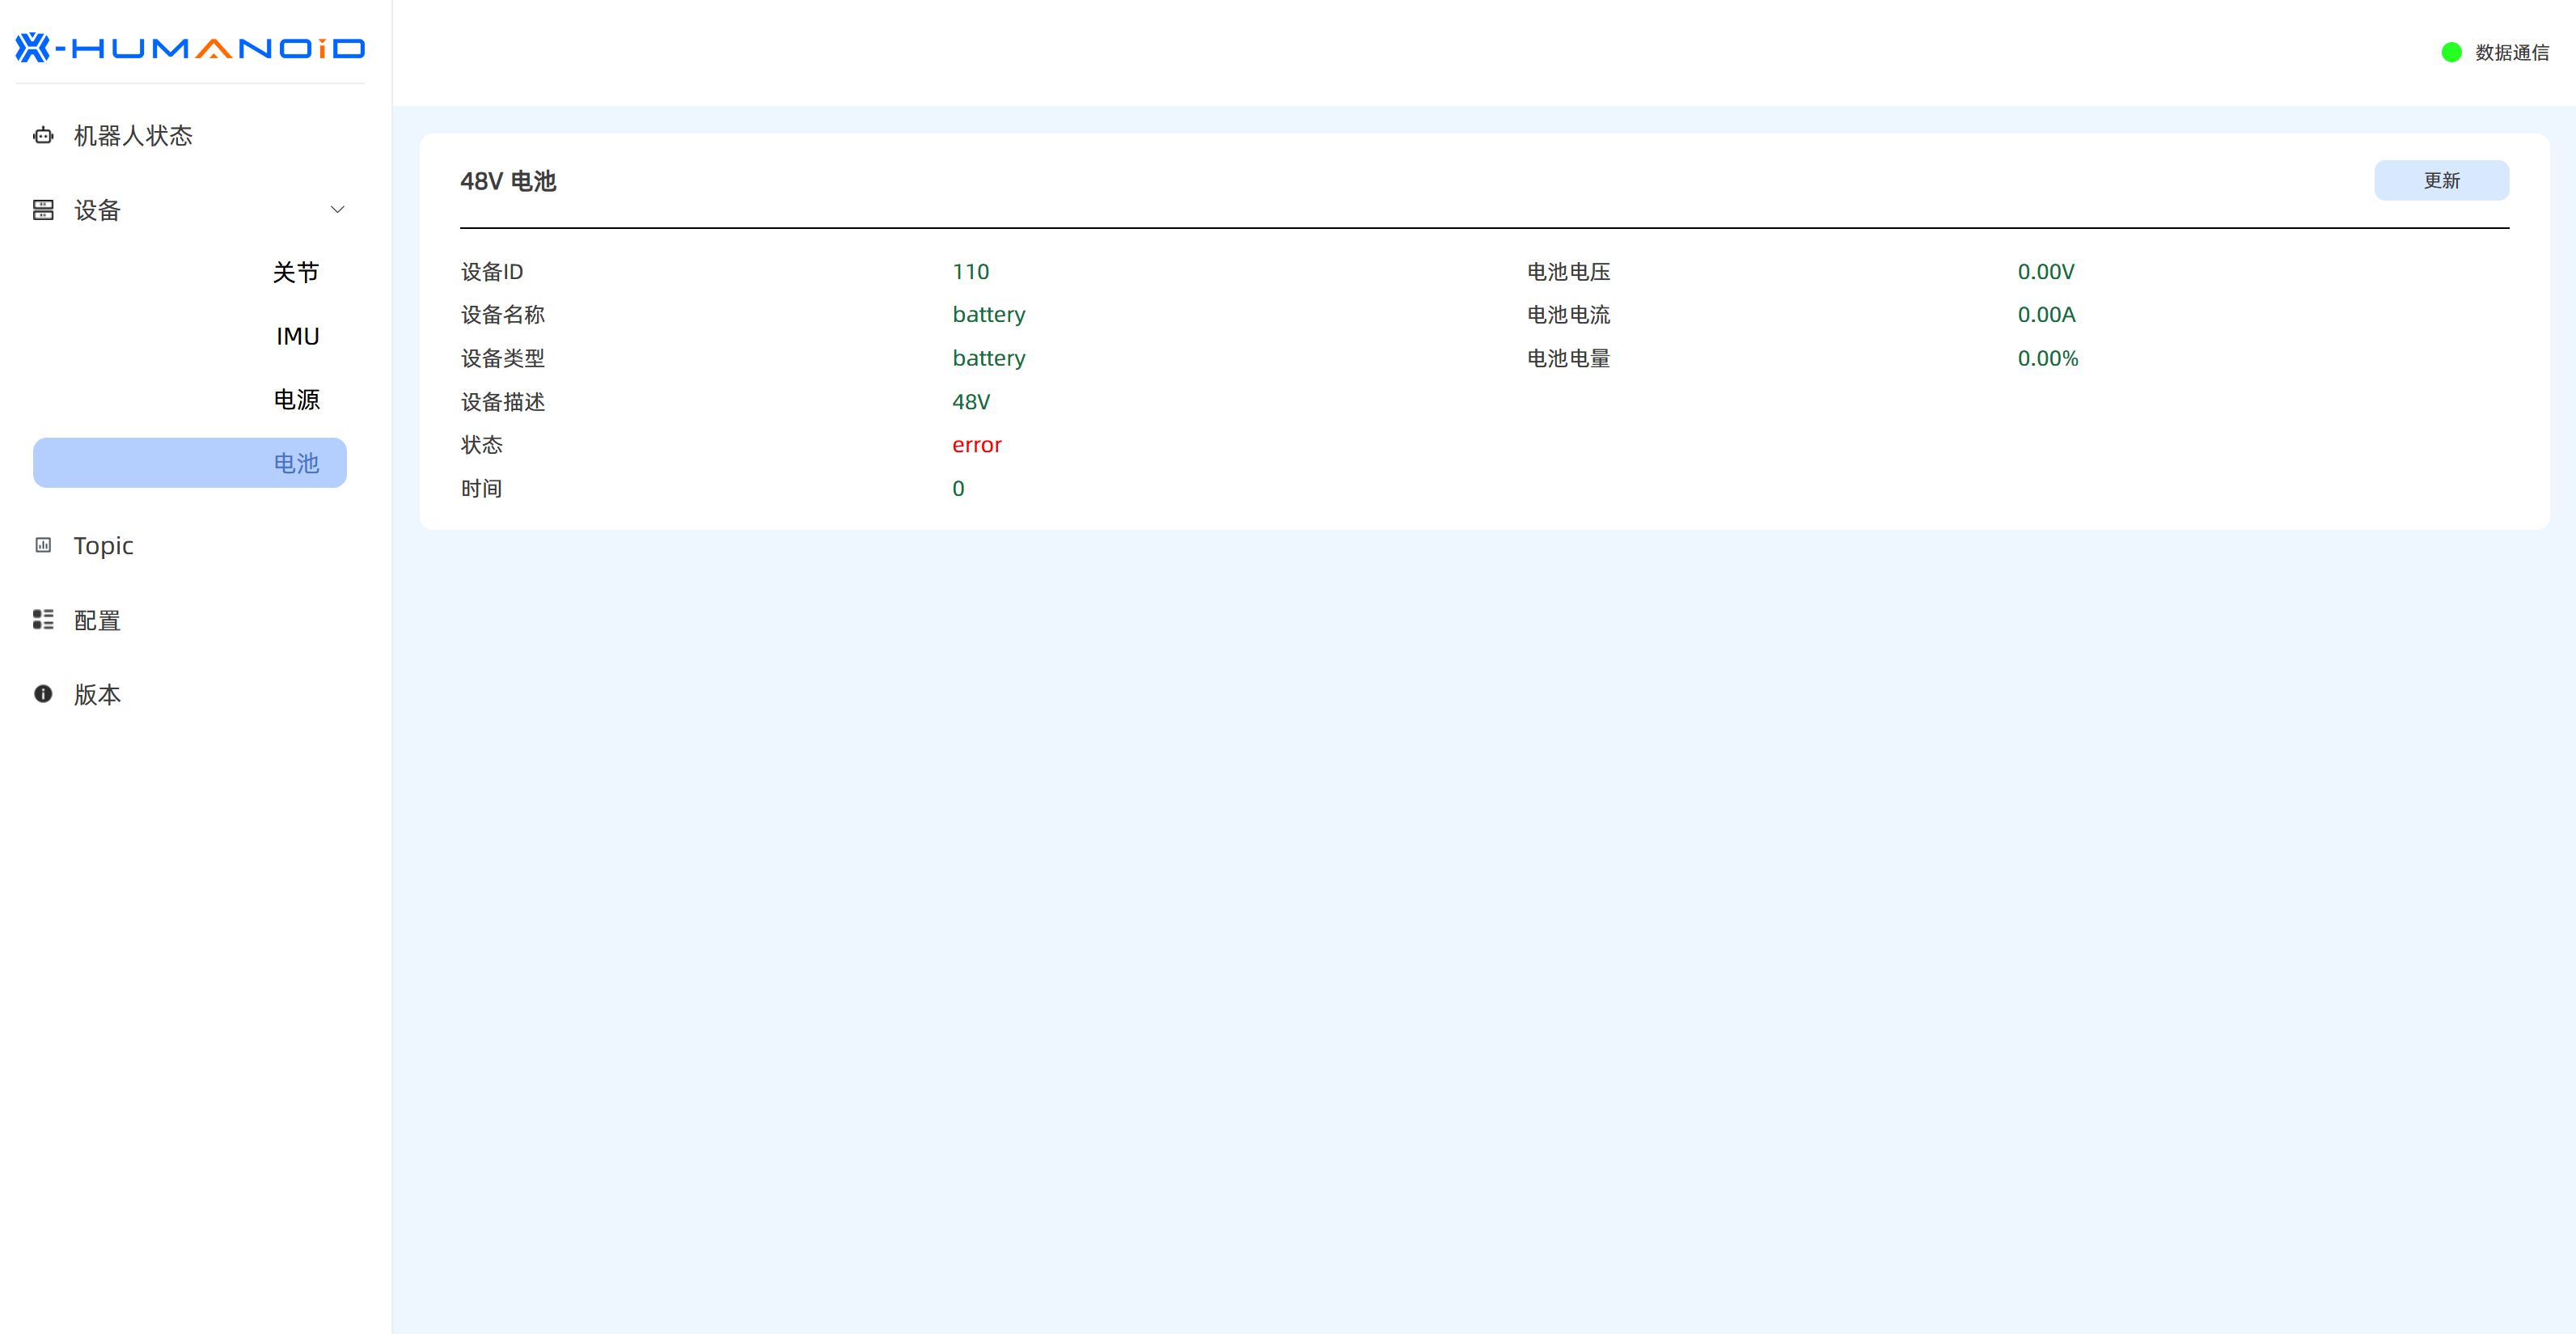This screenshot has height=1334, width=2576.
Task: Select the 电源 submenu item
Action: (x=296, y=400)
